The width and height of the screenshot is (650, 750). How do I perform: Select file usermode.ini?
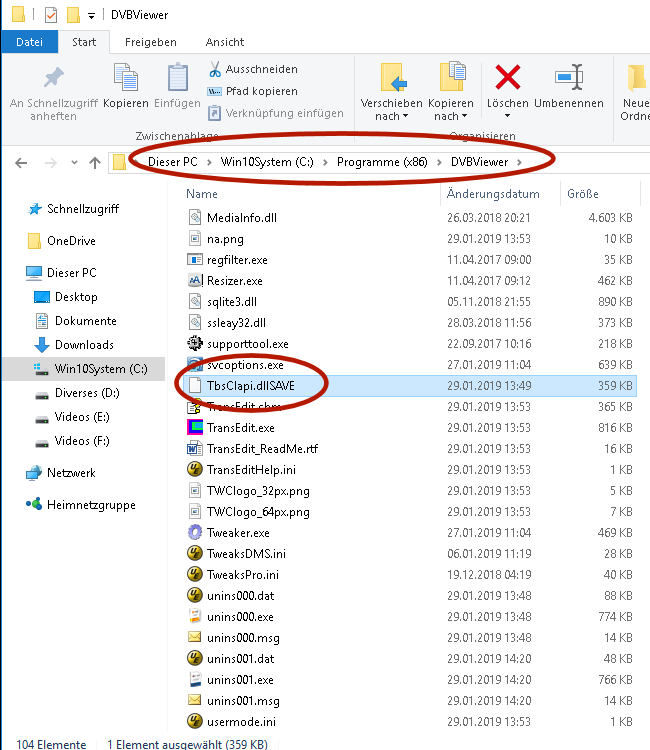(410, 721)
